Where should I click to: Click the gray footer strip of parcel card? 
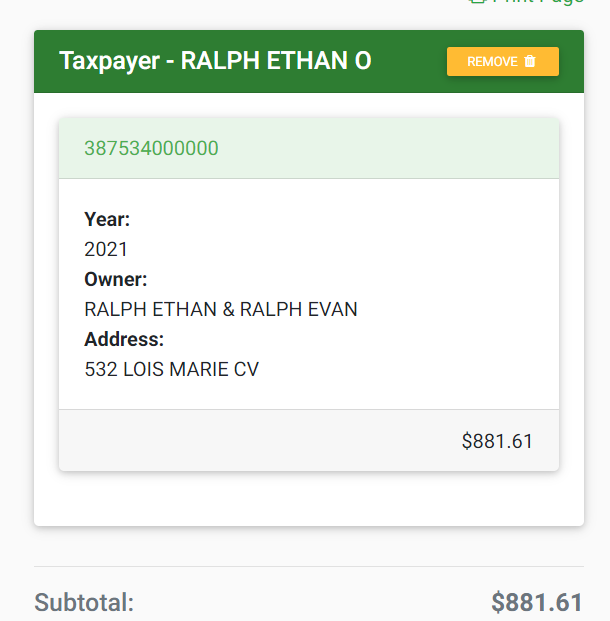[309, 440]
